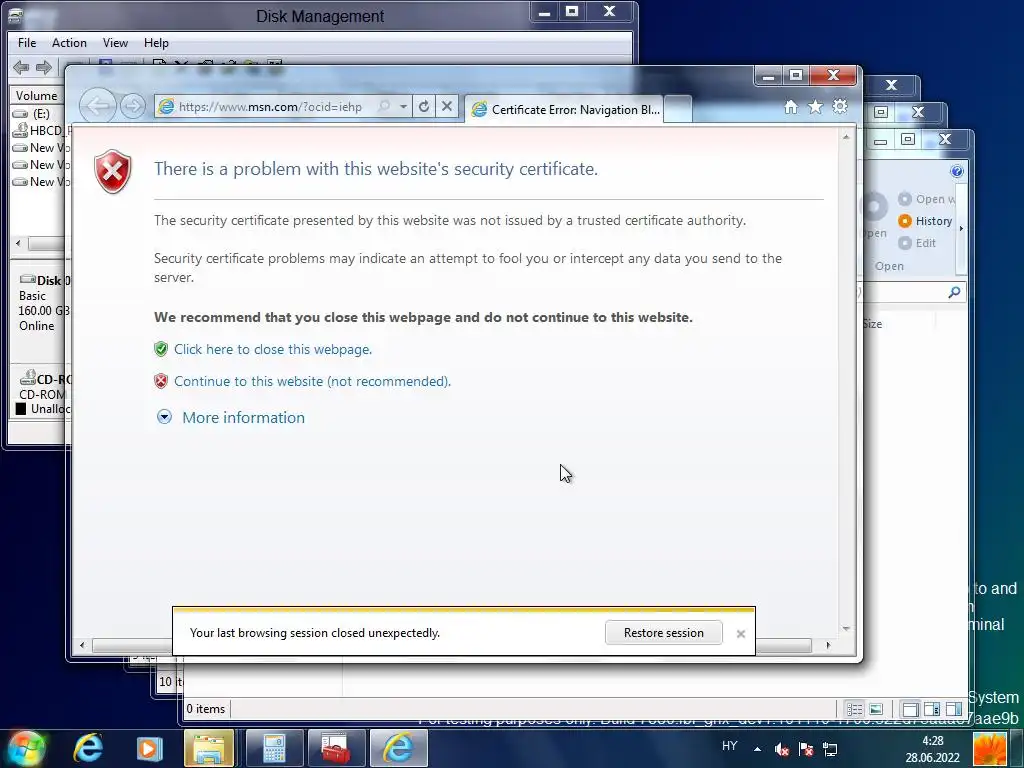Dismiss the session restore notification
The image size is (1024, 768).
pyautogui.click(x=741, y=633)
